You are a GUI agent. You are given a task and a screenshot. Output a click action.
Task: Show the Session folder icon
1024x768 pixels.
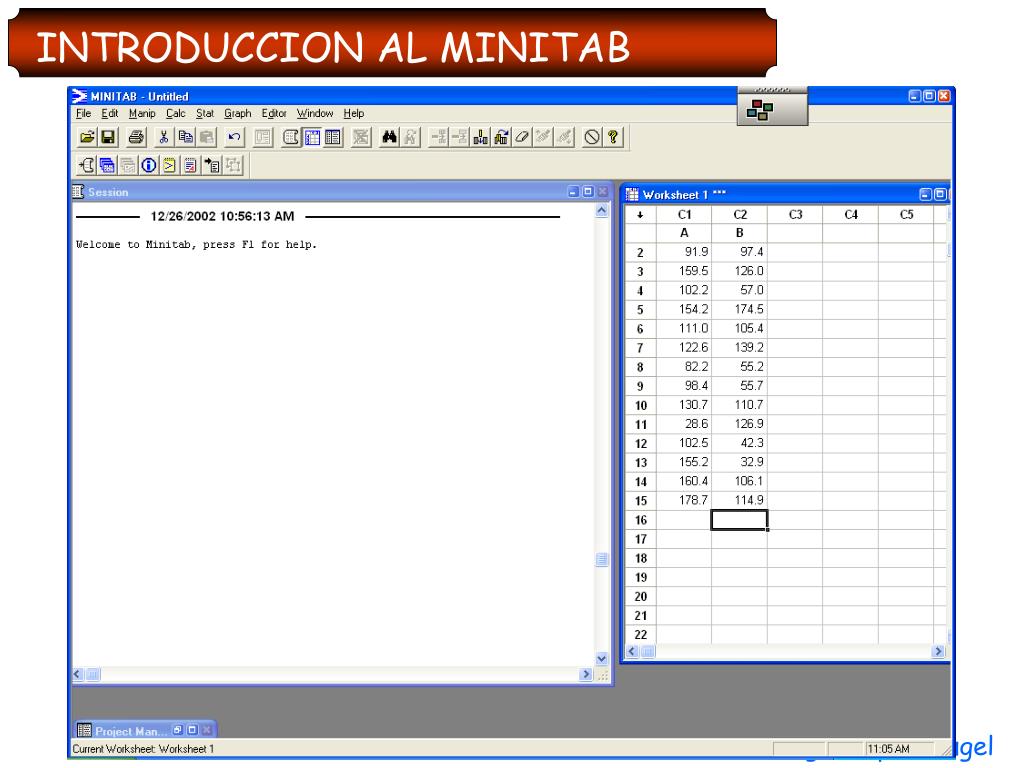point(87,165)
